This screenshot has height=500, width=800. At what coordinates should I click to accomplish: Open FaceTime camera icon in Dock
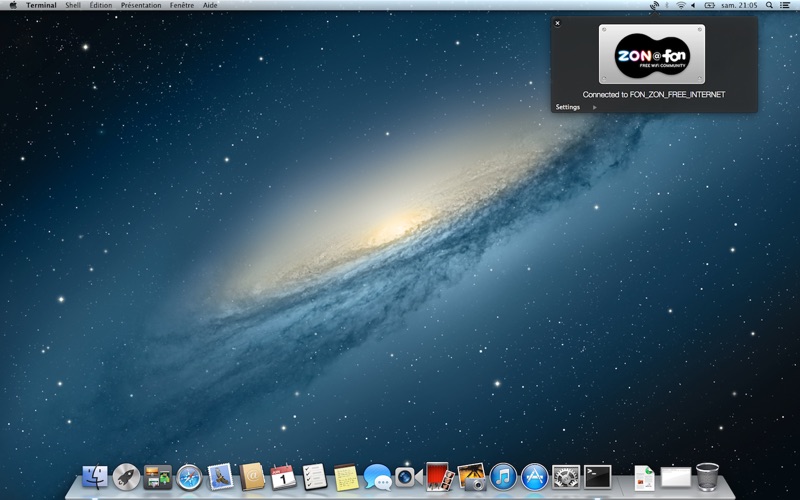(x=409, y=477)
